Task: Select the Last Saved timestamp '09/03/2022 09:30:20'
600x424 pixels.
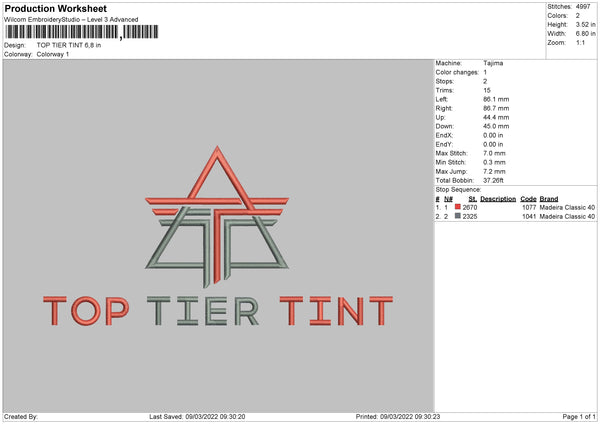Action: (215, 417)
